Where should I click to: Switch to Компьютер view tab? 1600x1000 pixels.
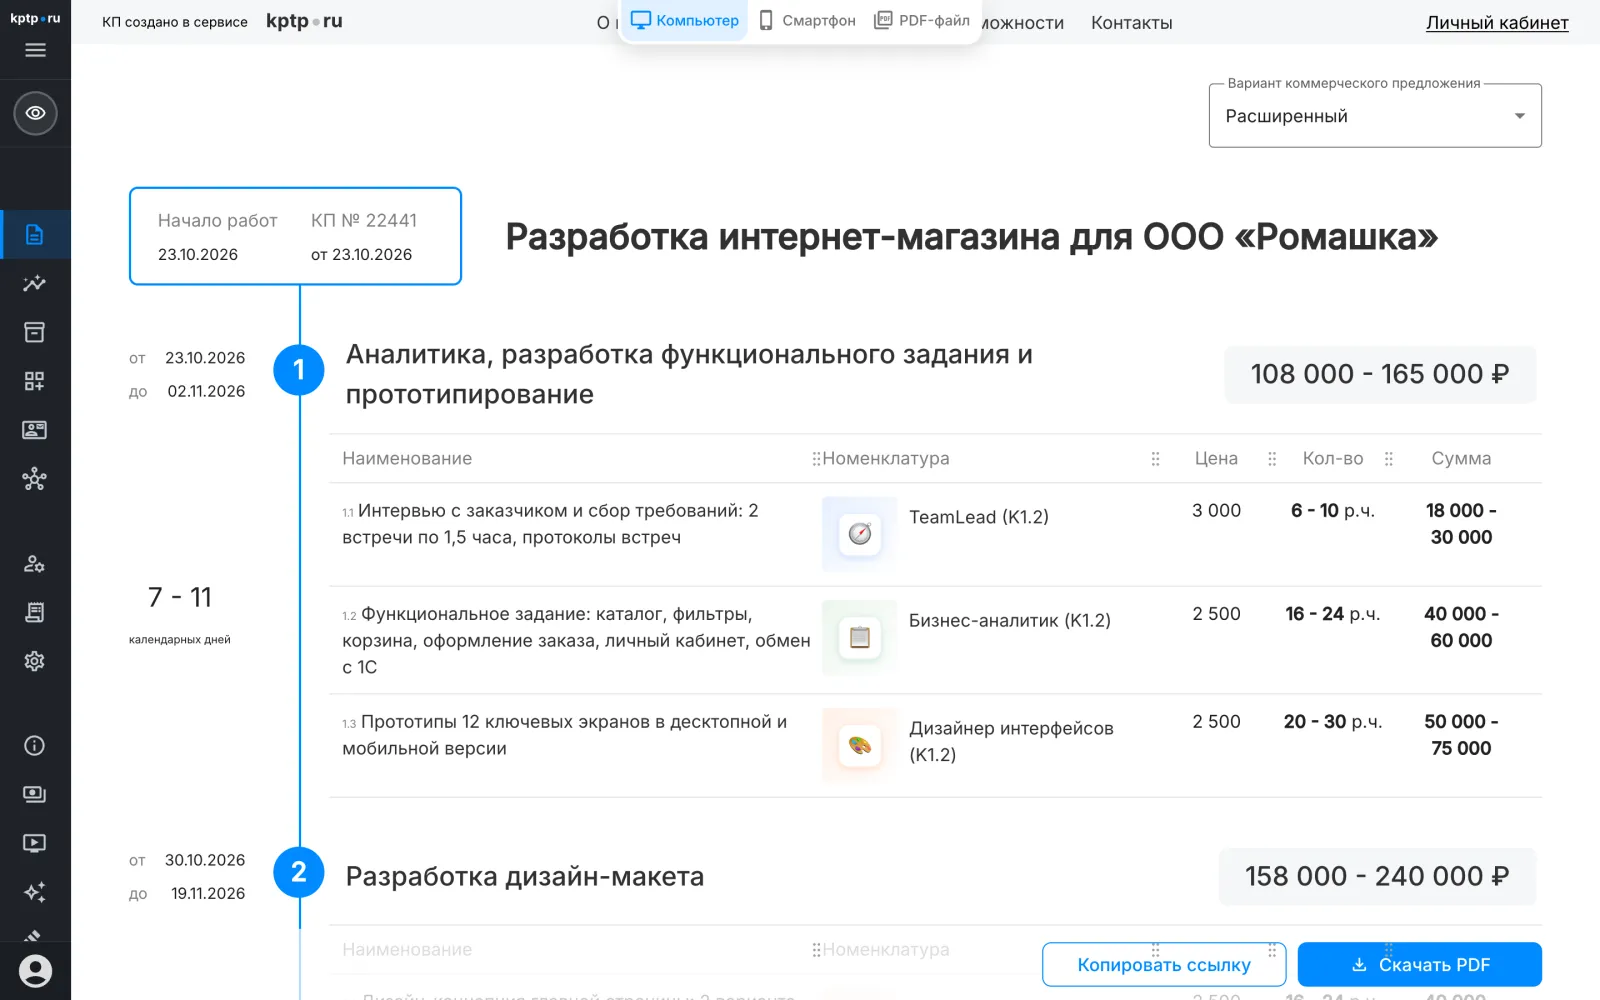pyautogui.click(x=685, y=20)
